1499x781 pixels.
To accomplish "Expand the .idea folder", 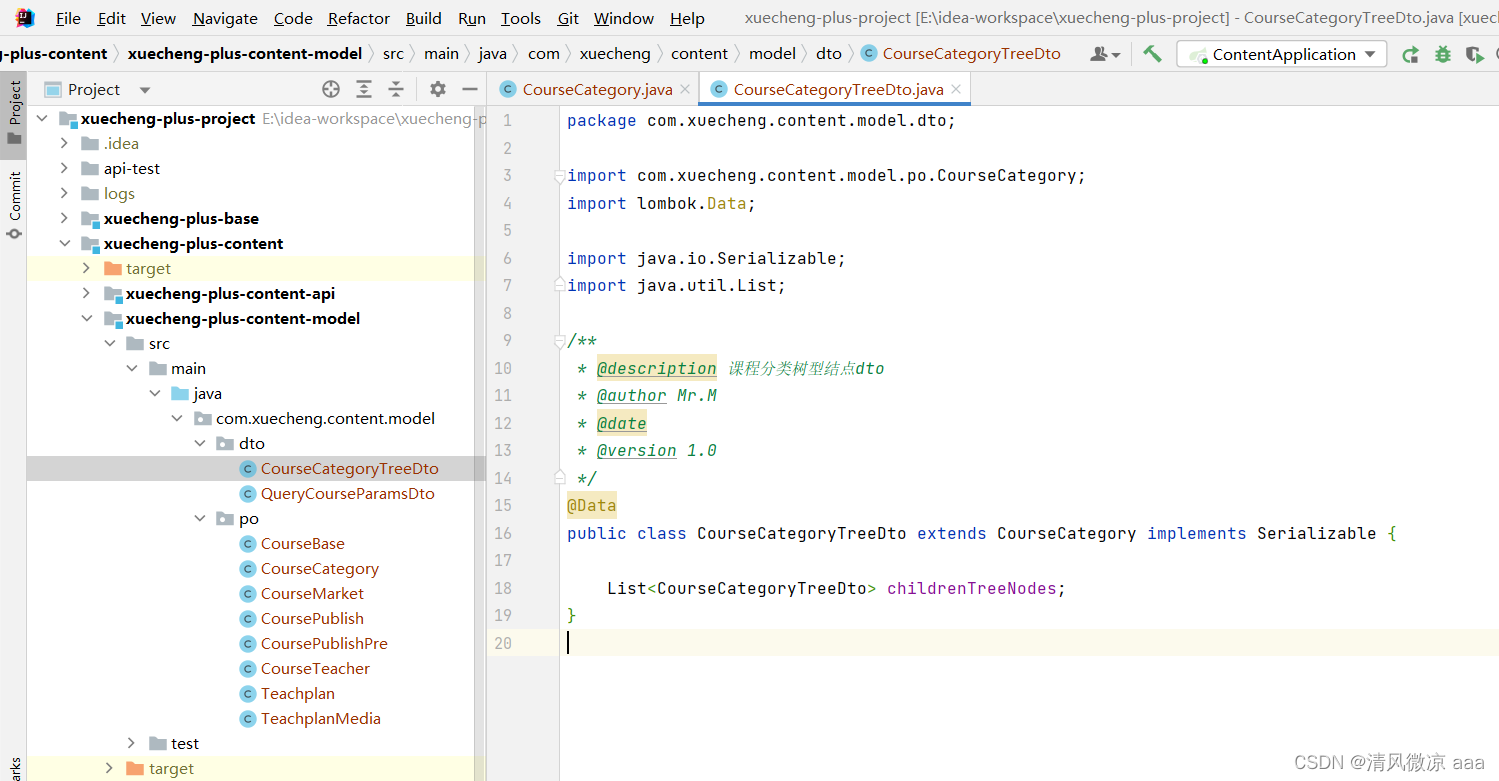I will (x=64, y=144).
